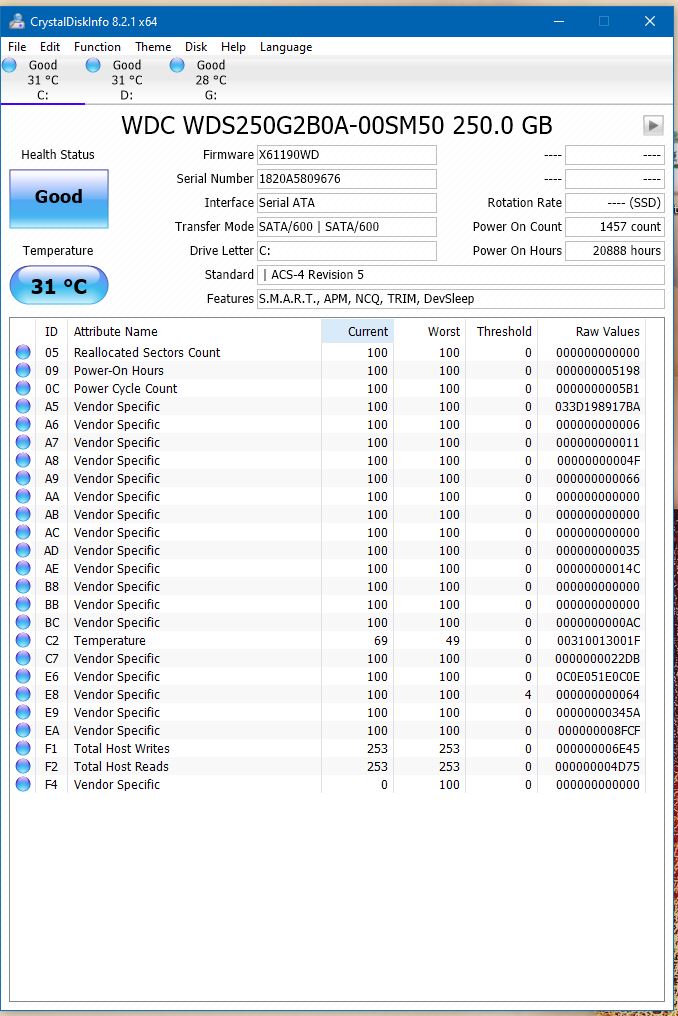This screenshot has width=678, height=1016.
Task: Click status icon for attribute AE
Action: pos(23,568)
